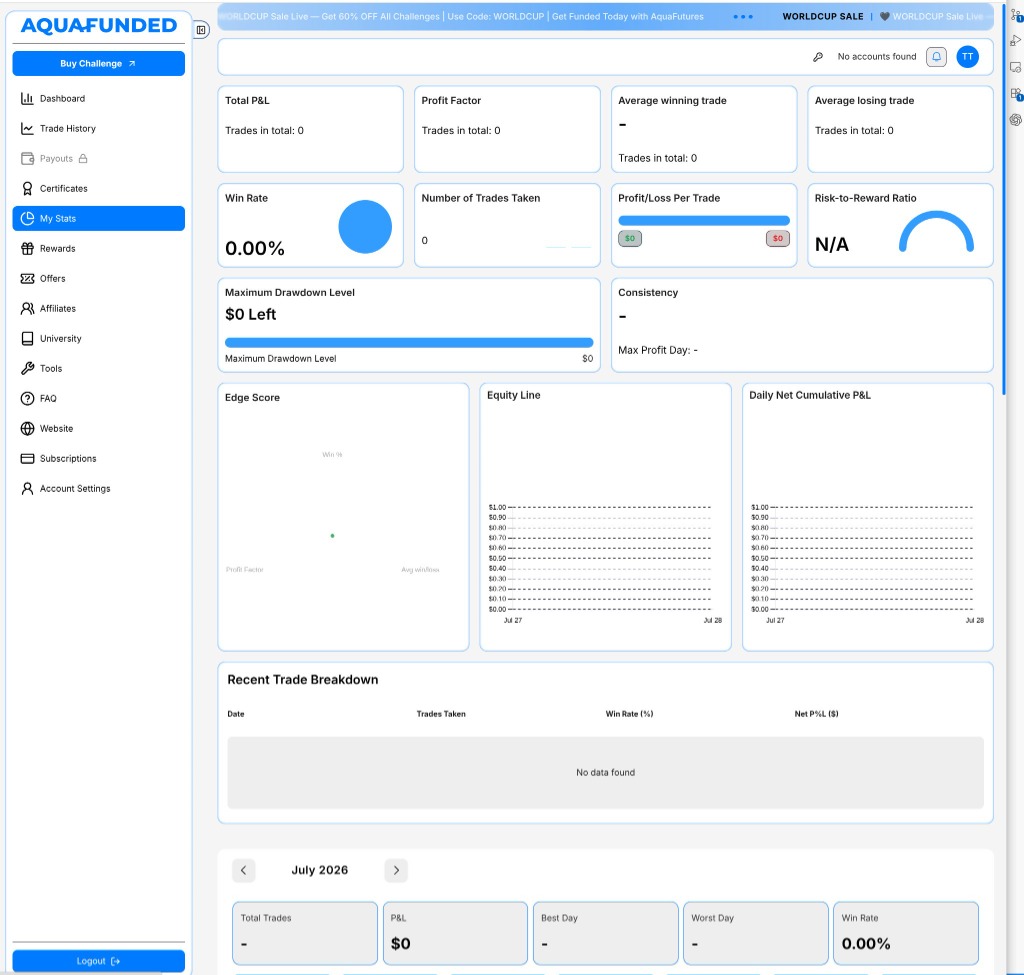
Task: Click the Rewards gift icon
Action: (27, 249)
